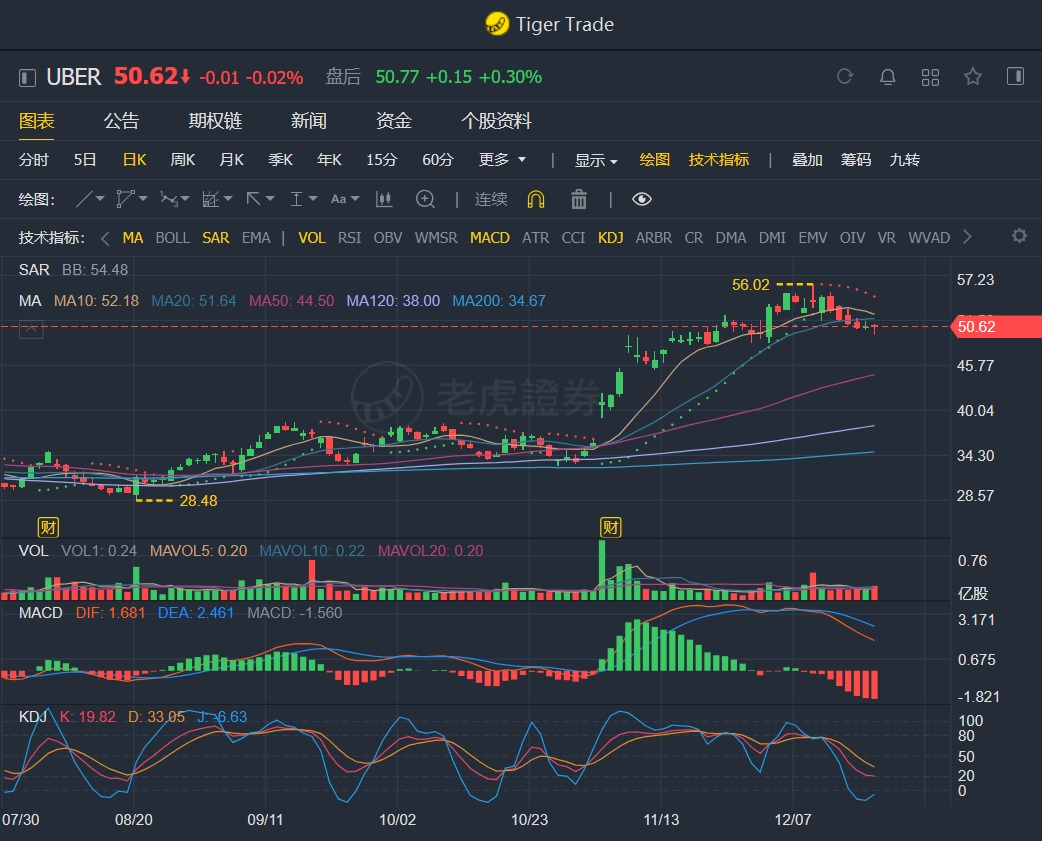Select the Aa text annotation tool

[x=338, y=199]
